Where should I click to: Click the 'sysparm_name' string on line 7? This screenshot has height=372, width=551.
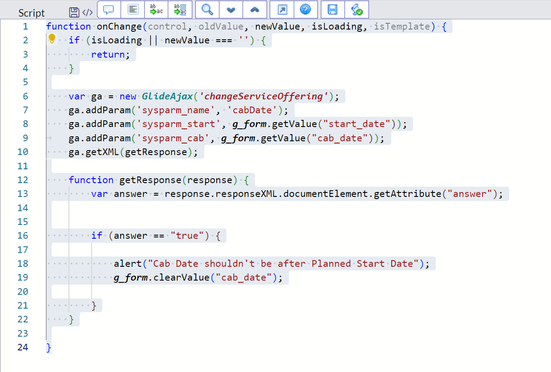click(x=175, y=110)
